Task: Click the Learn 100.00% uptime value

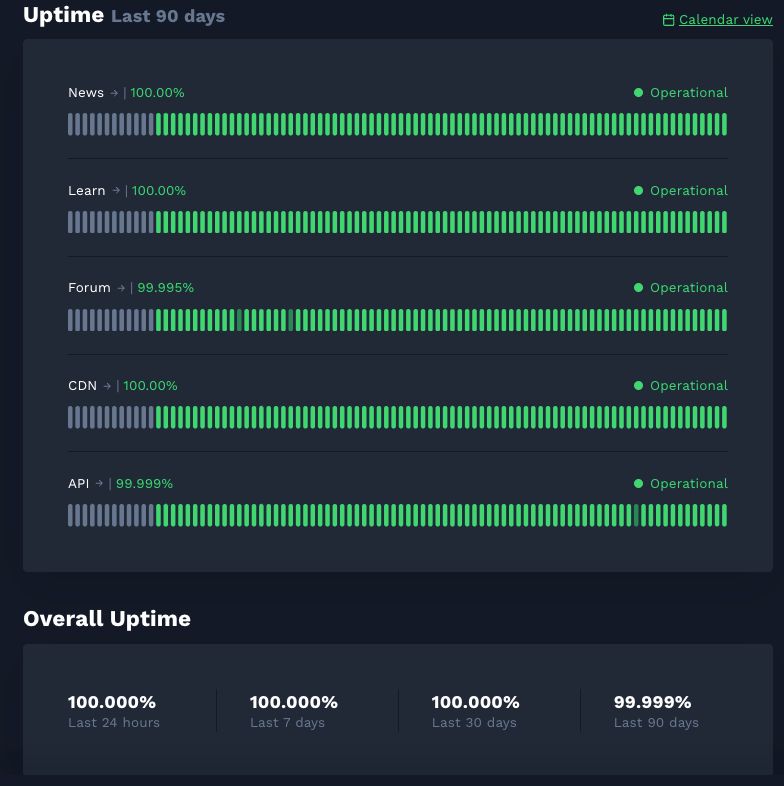Action: tap(159, 190)
